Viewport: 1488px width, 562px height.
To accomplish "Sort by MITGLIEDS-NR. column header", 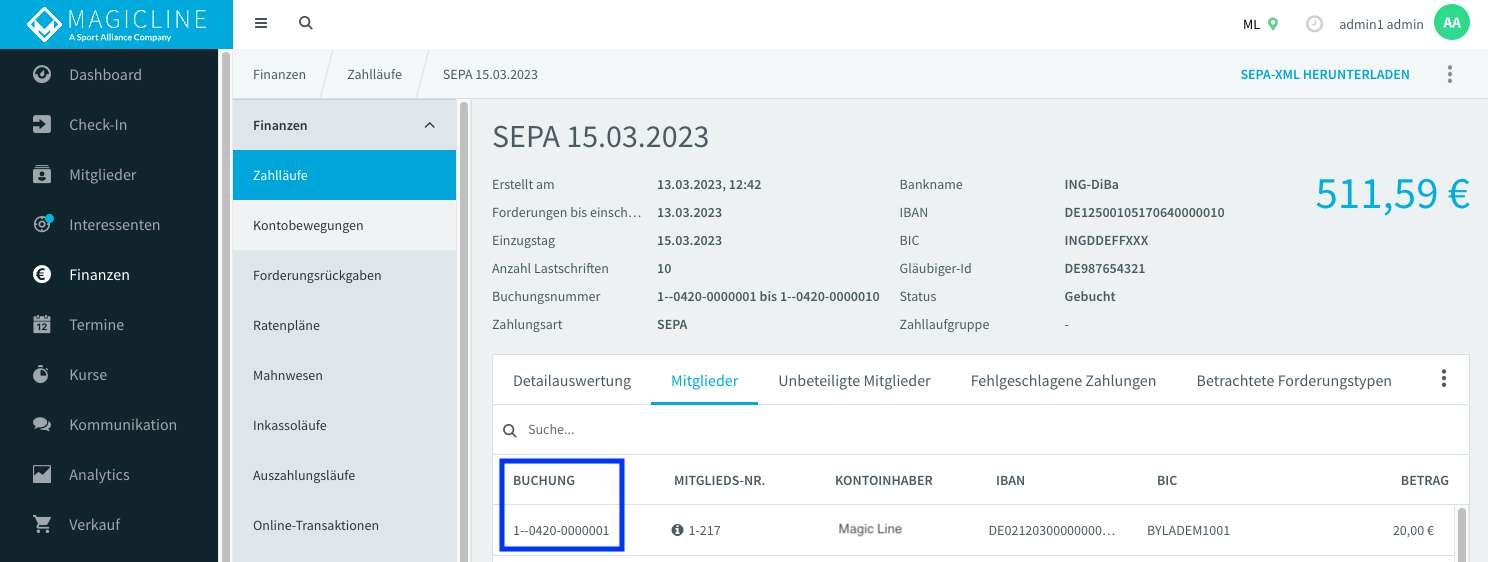I will tap(719, 480).
